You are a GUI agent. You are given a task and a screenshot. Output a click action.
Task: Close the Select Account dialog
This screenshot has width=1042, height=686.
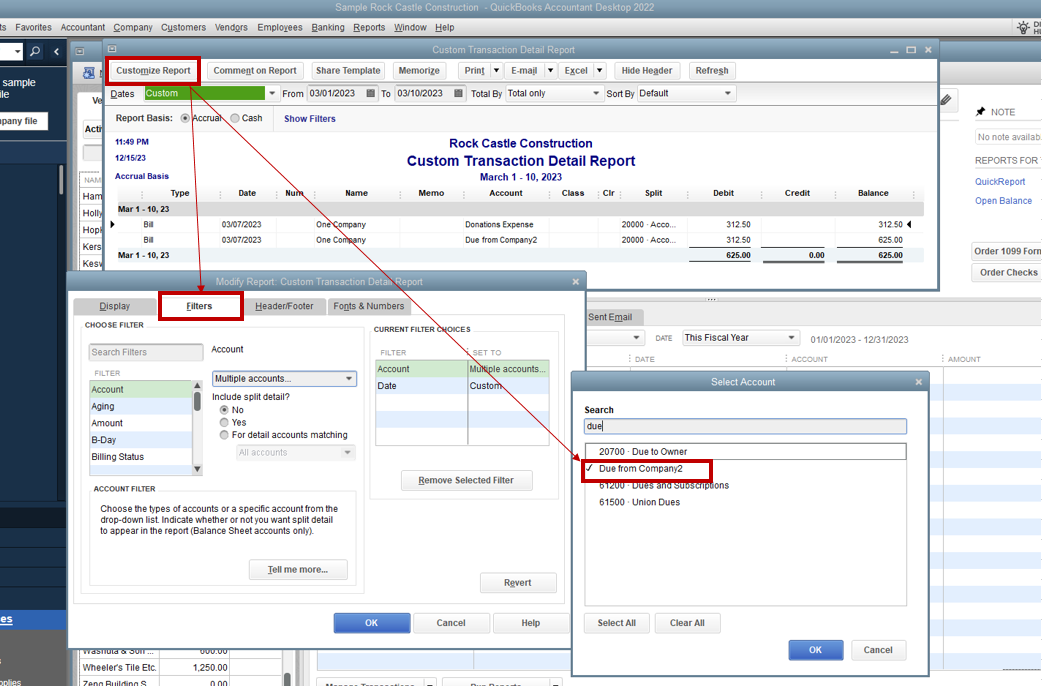tap(918, 382)
